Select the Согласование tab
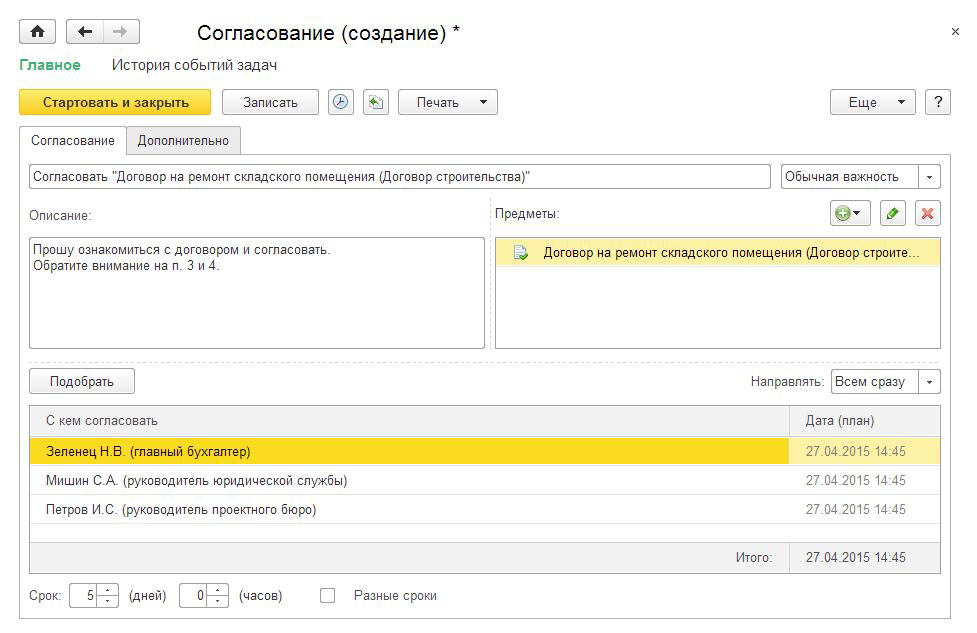 click(x=73, y=141)
